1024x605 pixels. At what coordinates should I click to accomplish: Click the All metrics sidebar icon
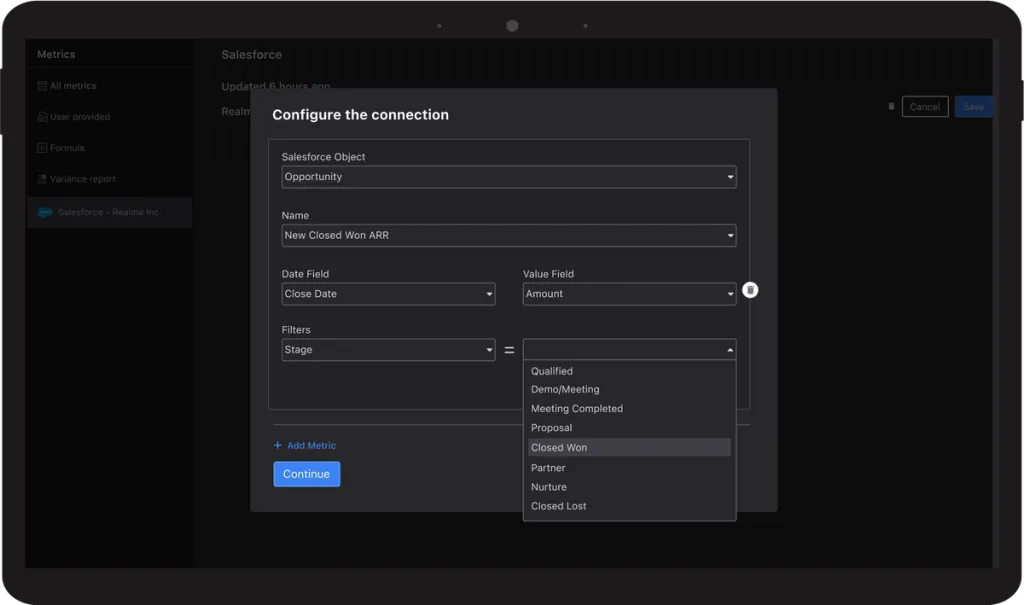pyautogui.click(x=42, y=86)
